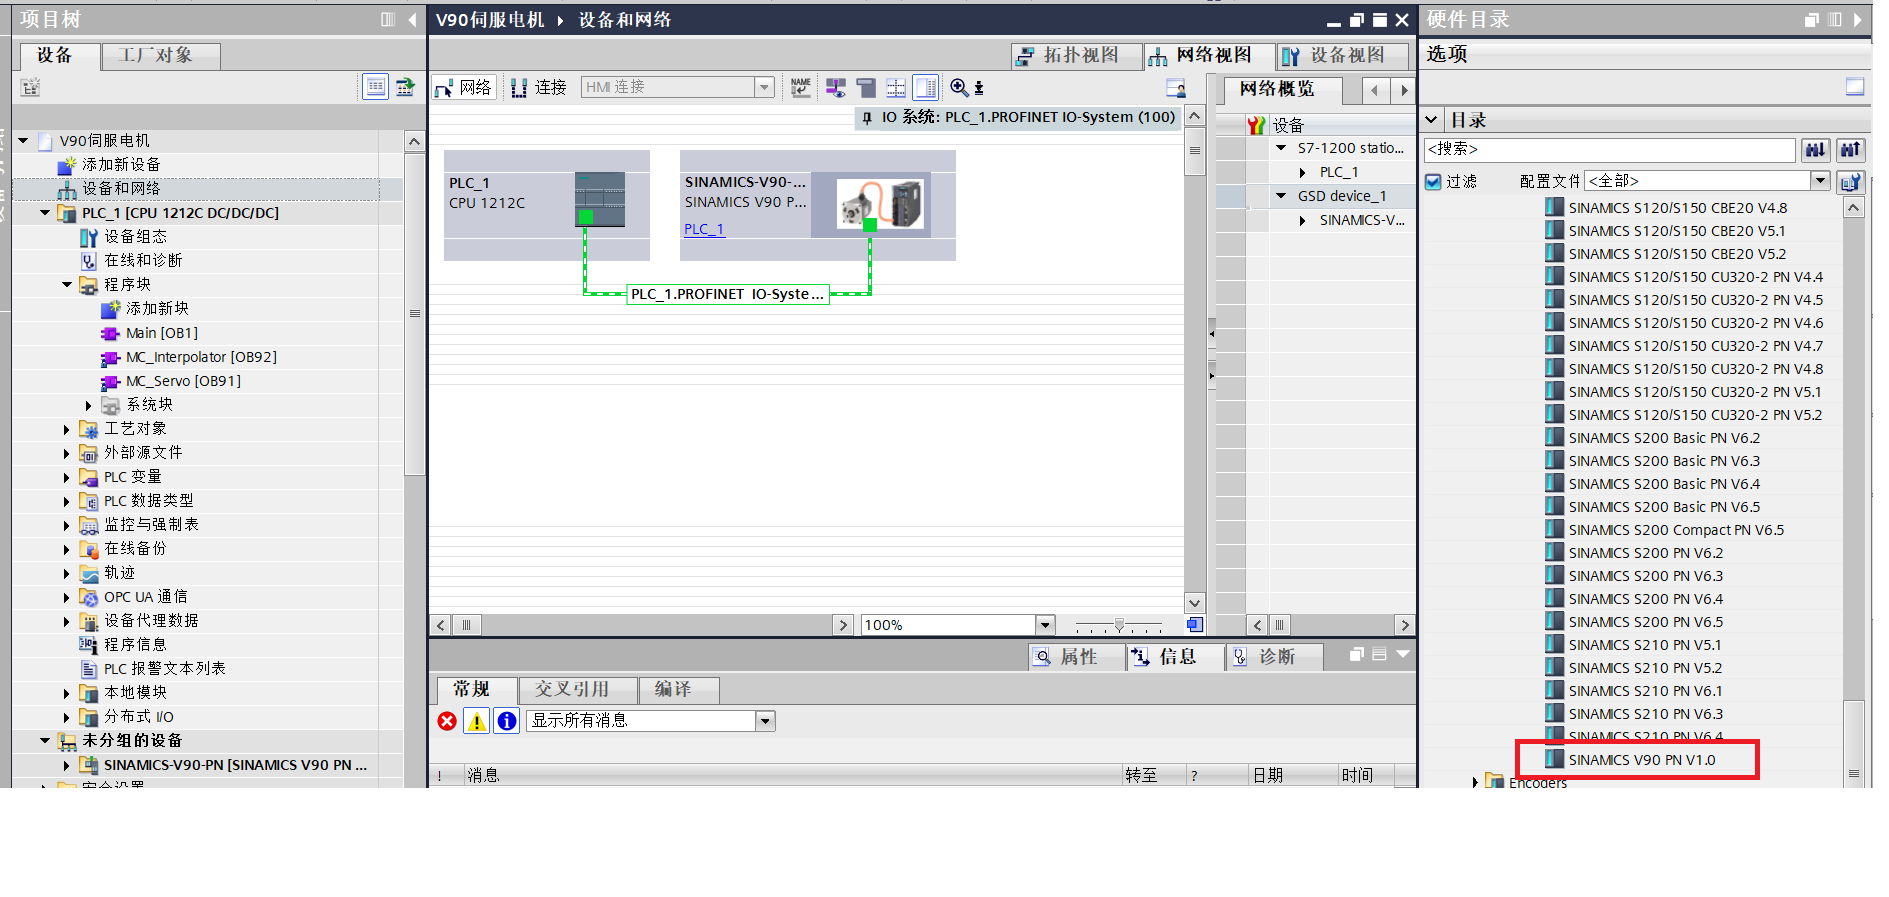This screenshot has height=897, width=1889.
Task: Click the show address labels toolbar icon
Action: coord(835,88)
